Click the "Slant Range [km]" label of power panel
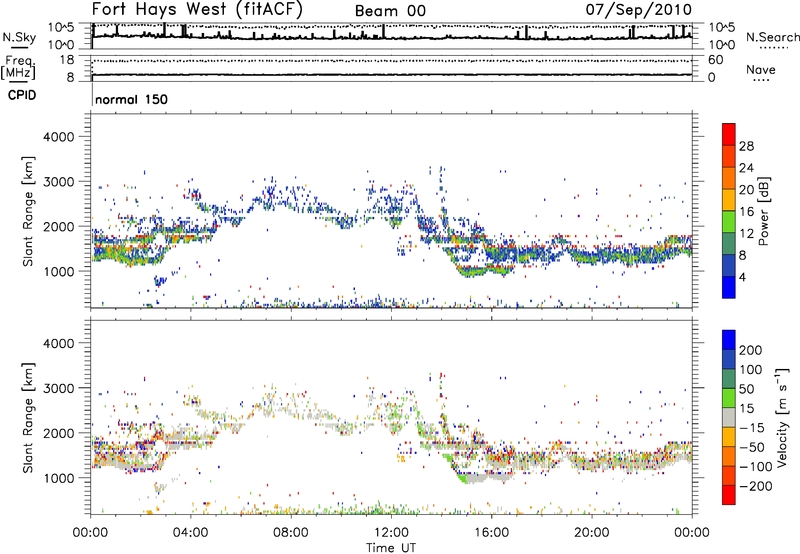800x554 pixels. [x=28, y=211]
